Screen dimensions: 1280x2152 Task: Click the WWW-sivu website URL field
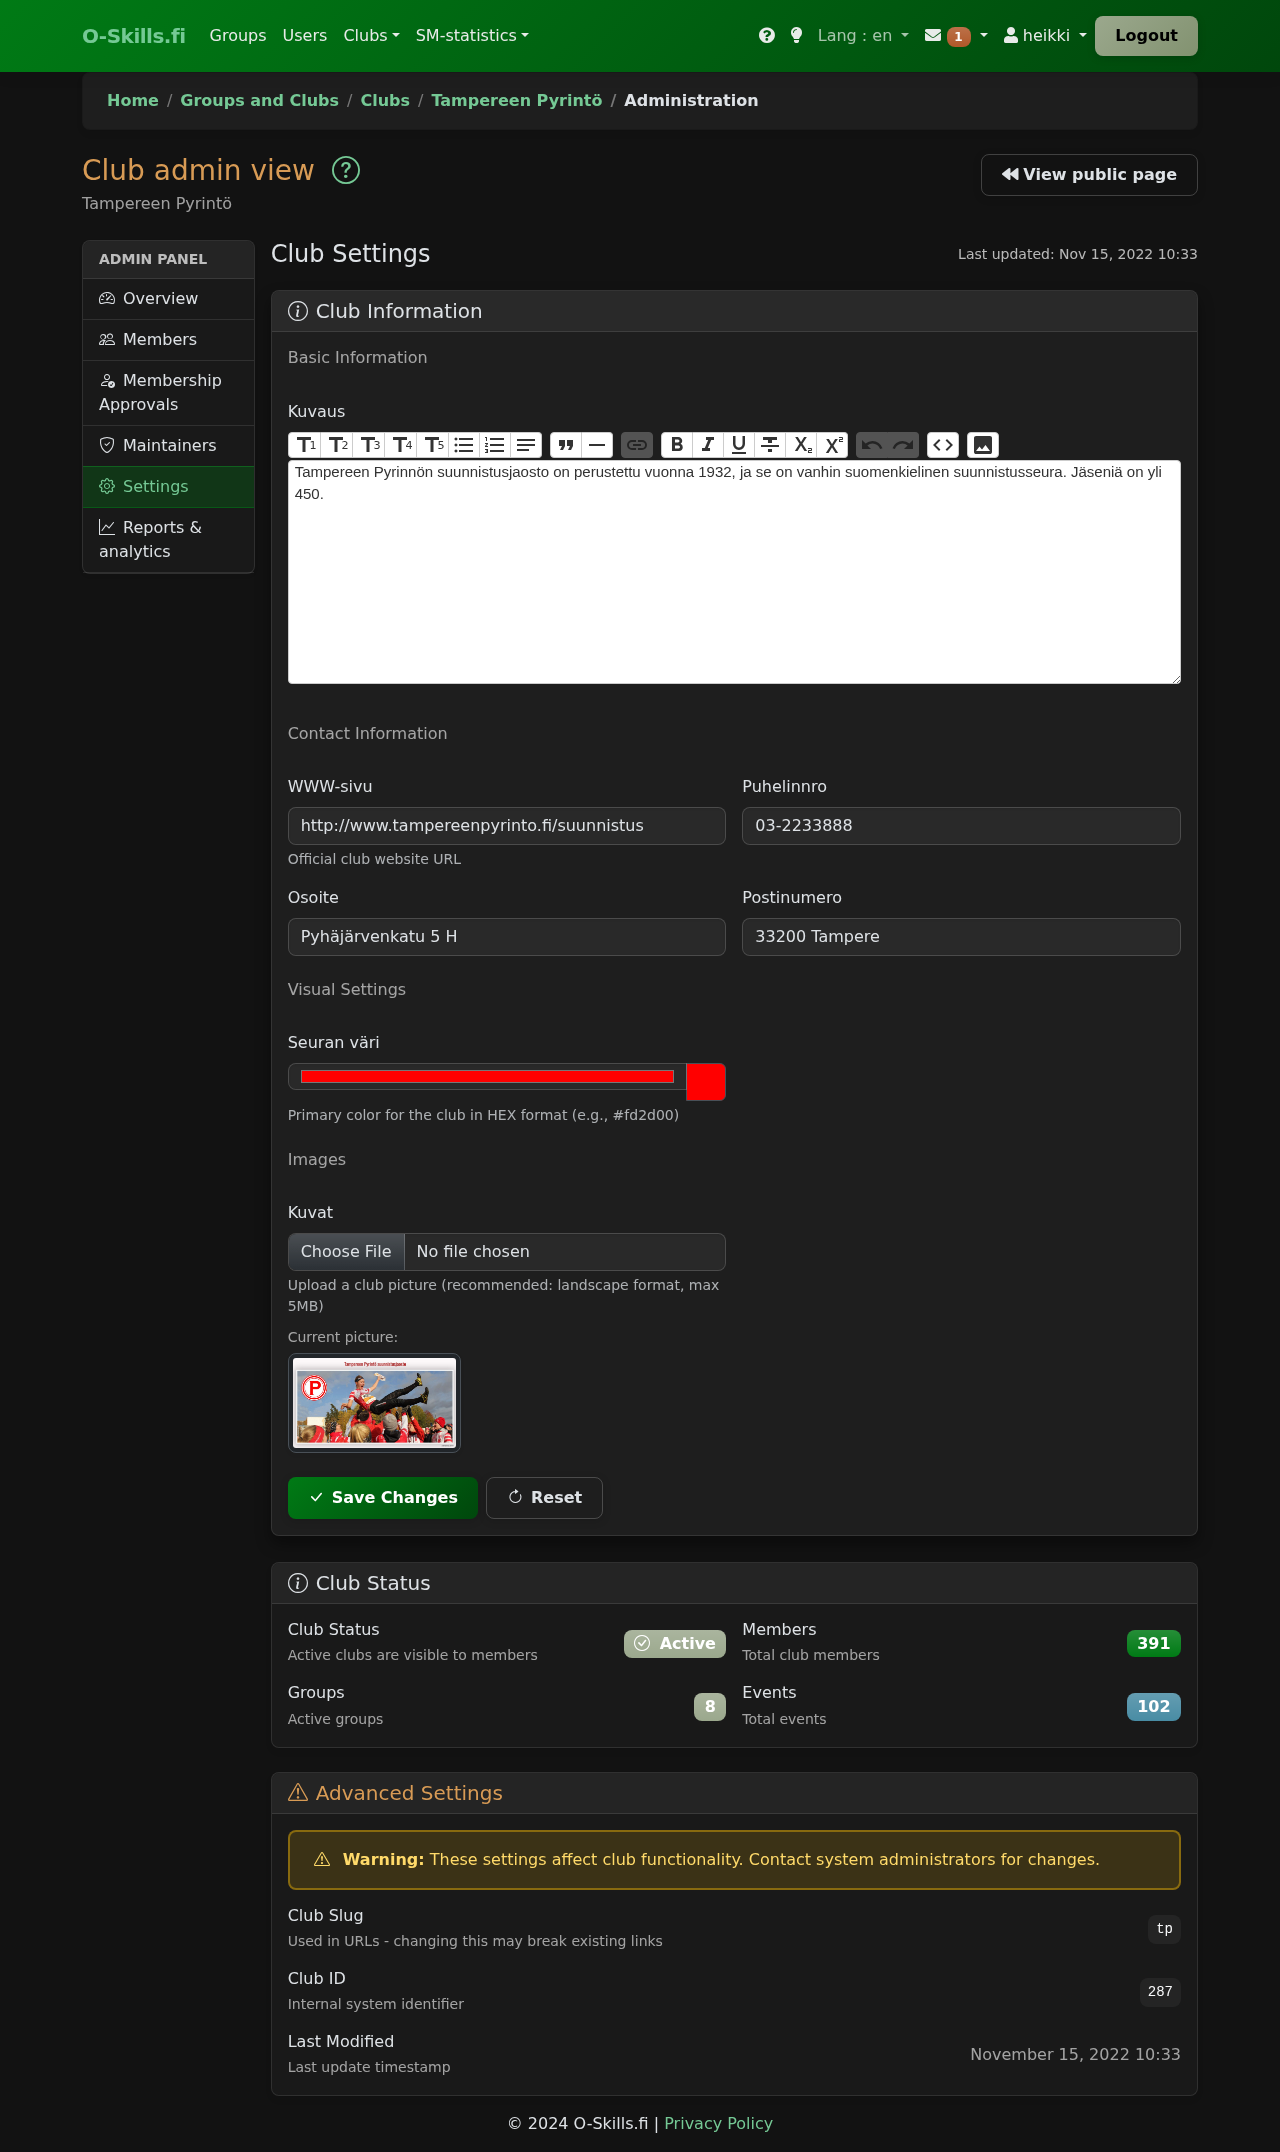[506, 826]
